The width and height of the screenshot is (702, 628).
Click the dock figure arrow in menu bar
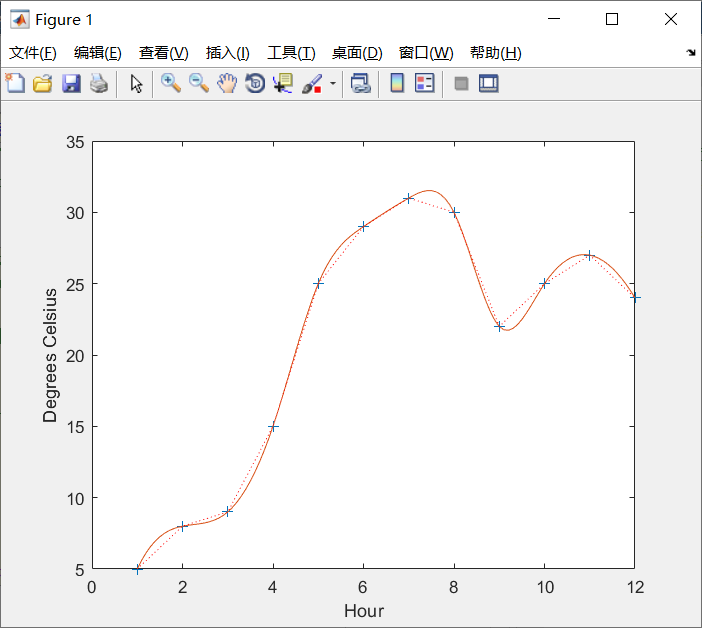691,53
